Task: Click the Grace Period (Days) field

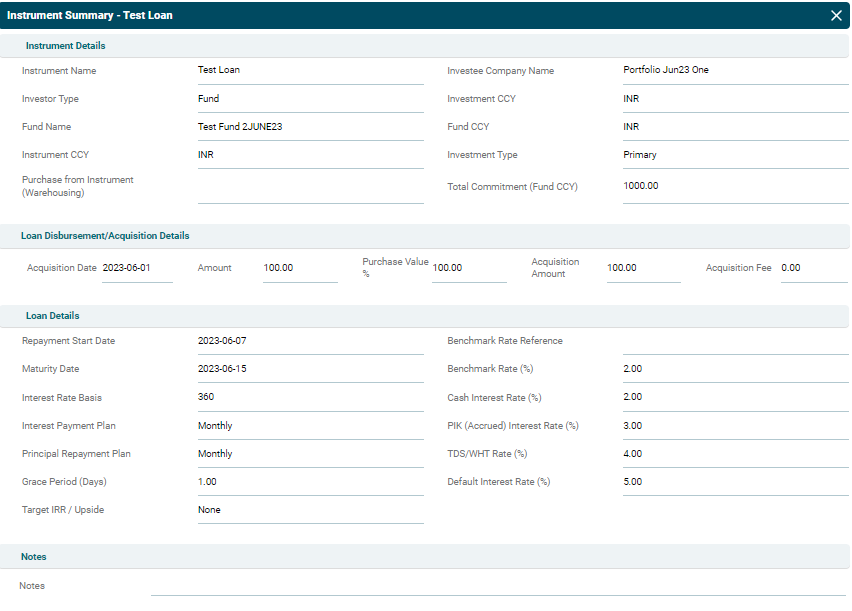Action: [x=310, y=482]
